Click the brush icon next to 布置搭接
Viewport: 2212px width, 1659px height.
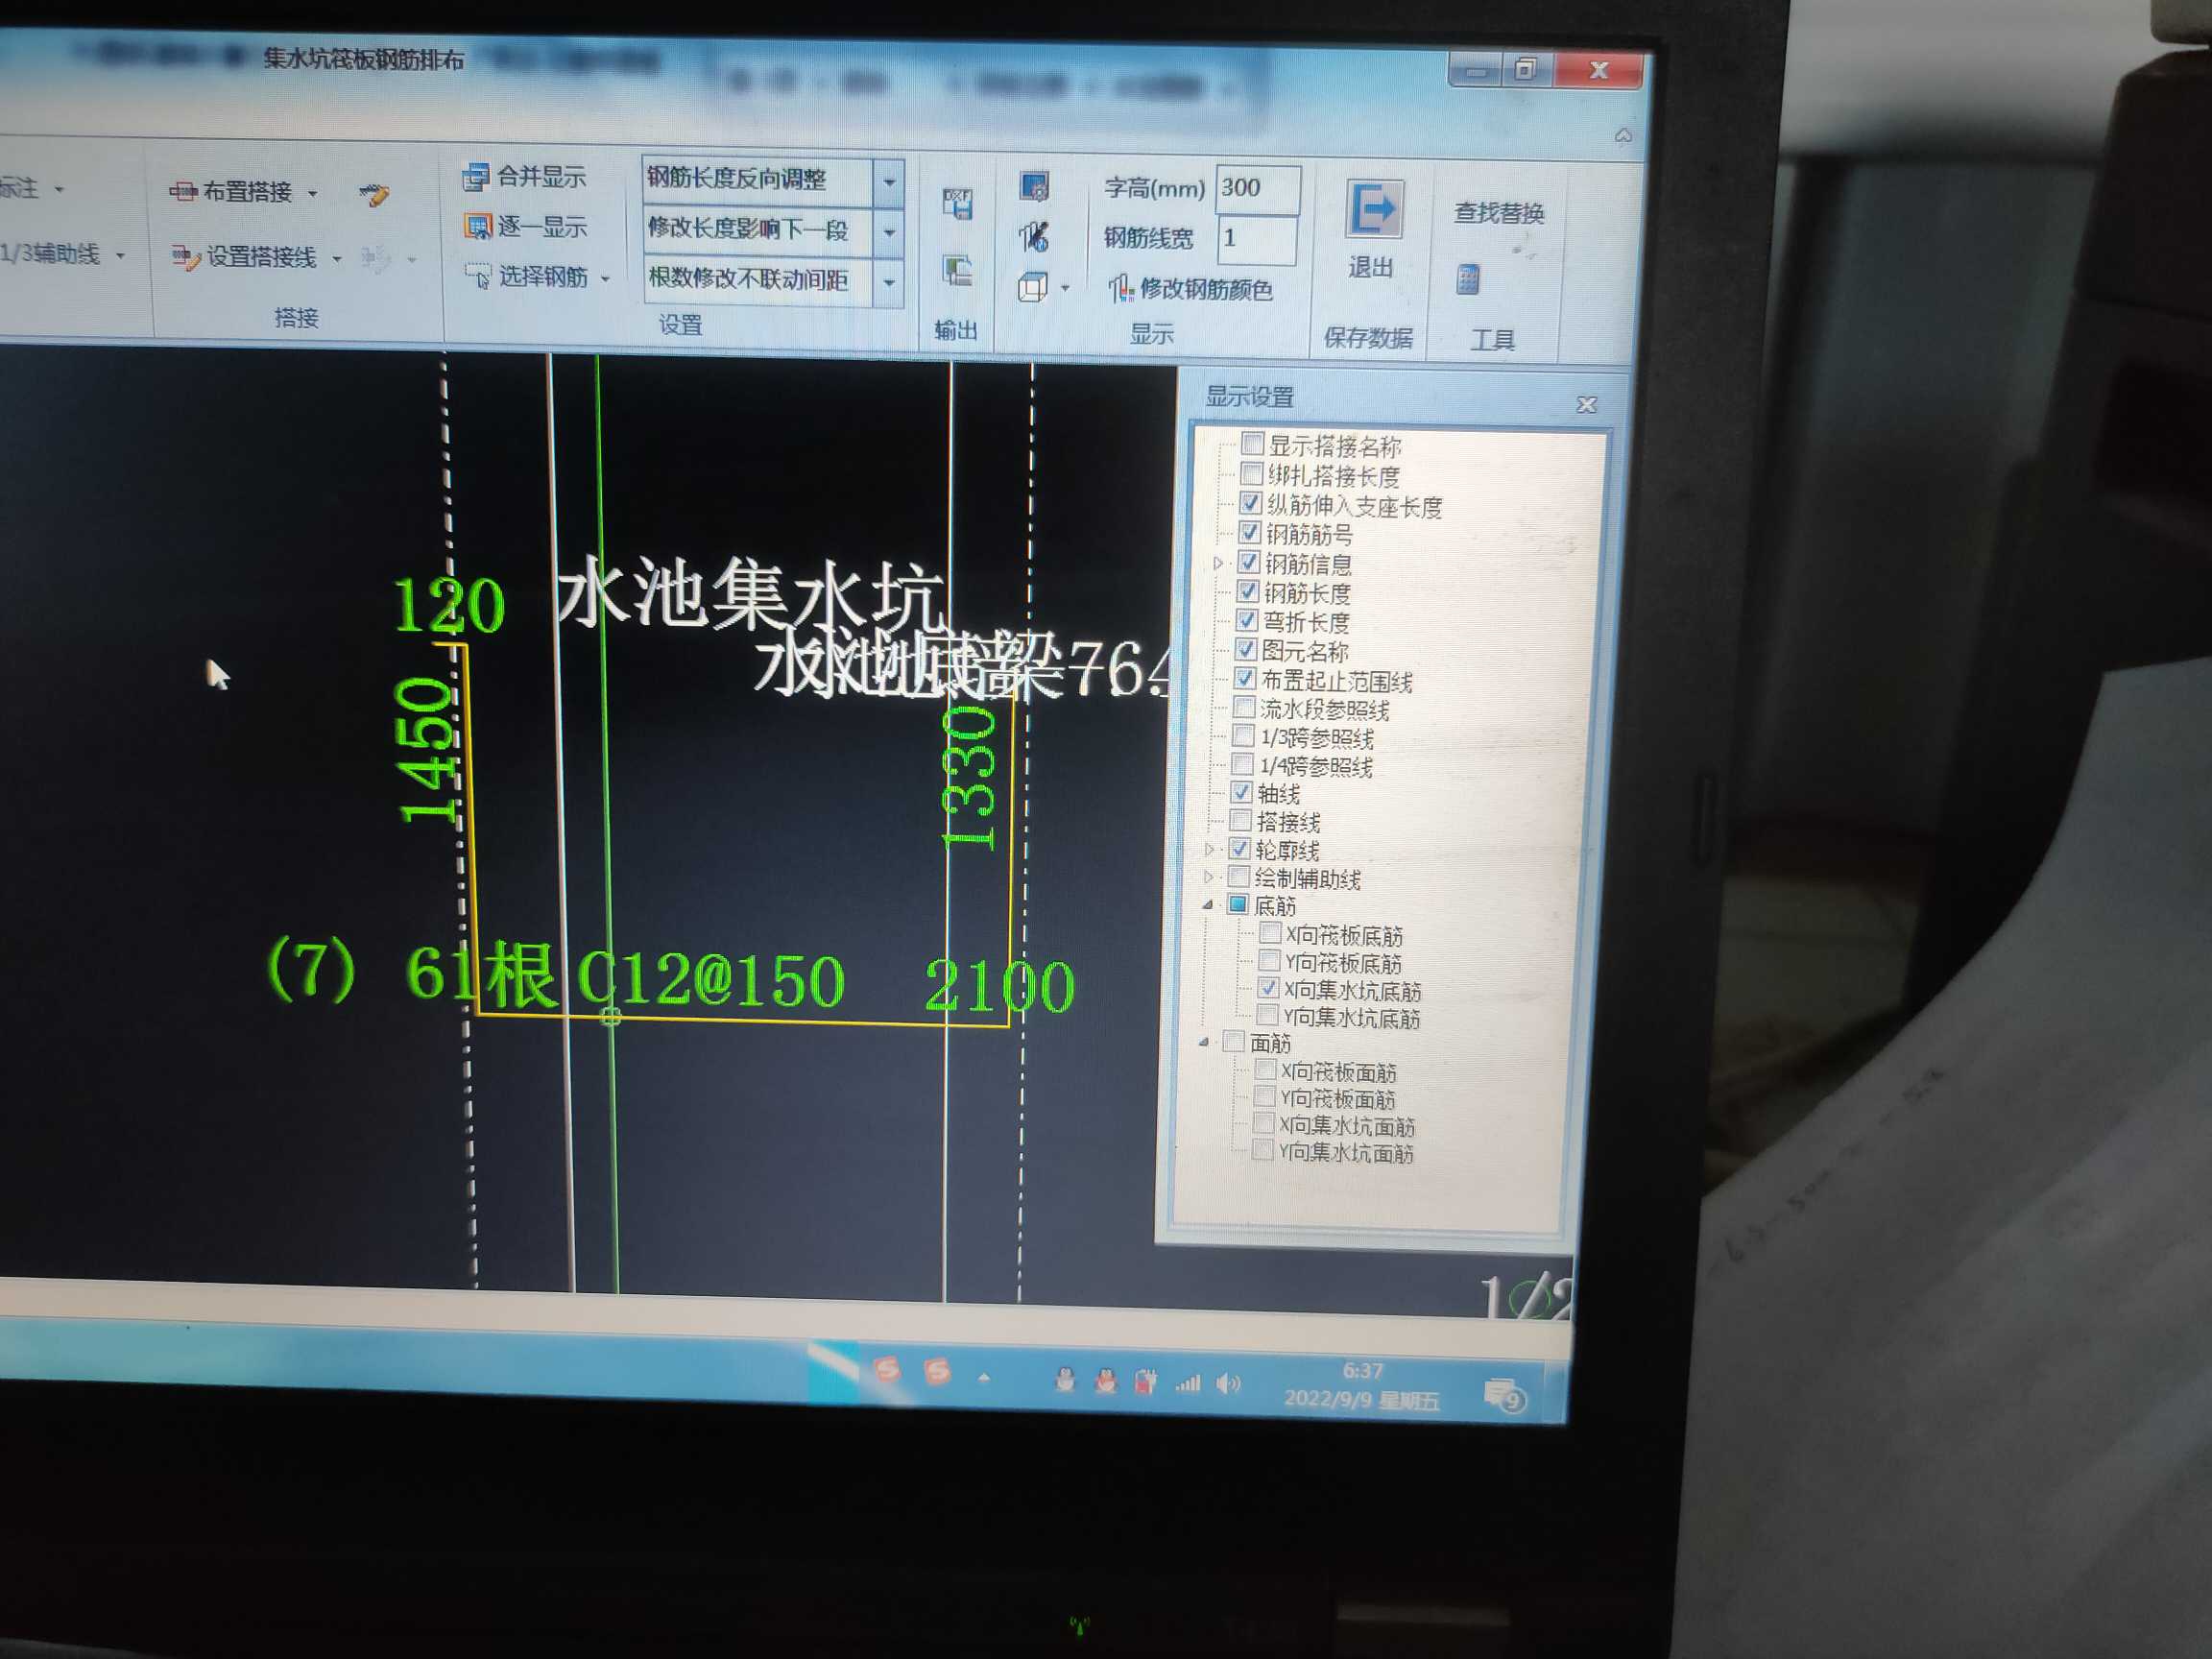[x=375, y=194]
